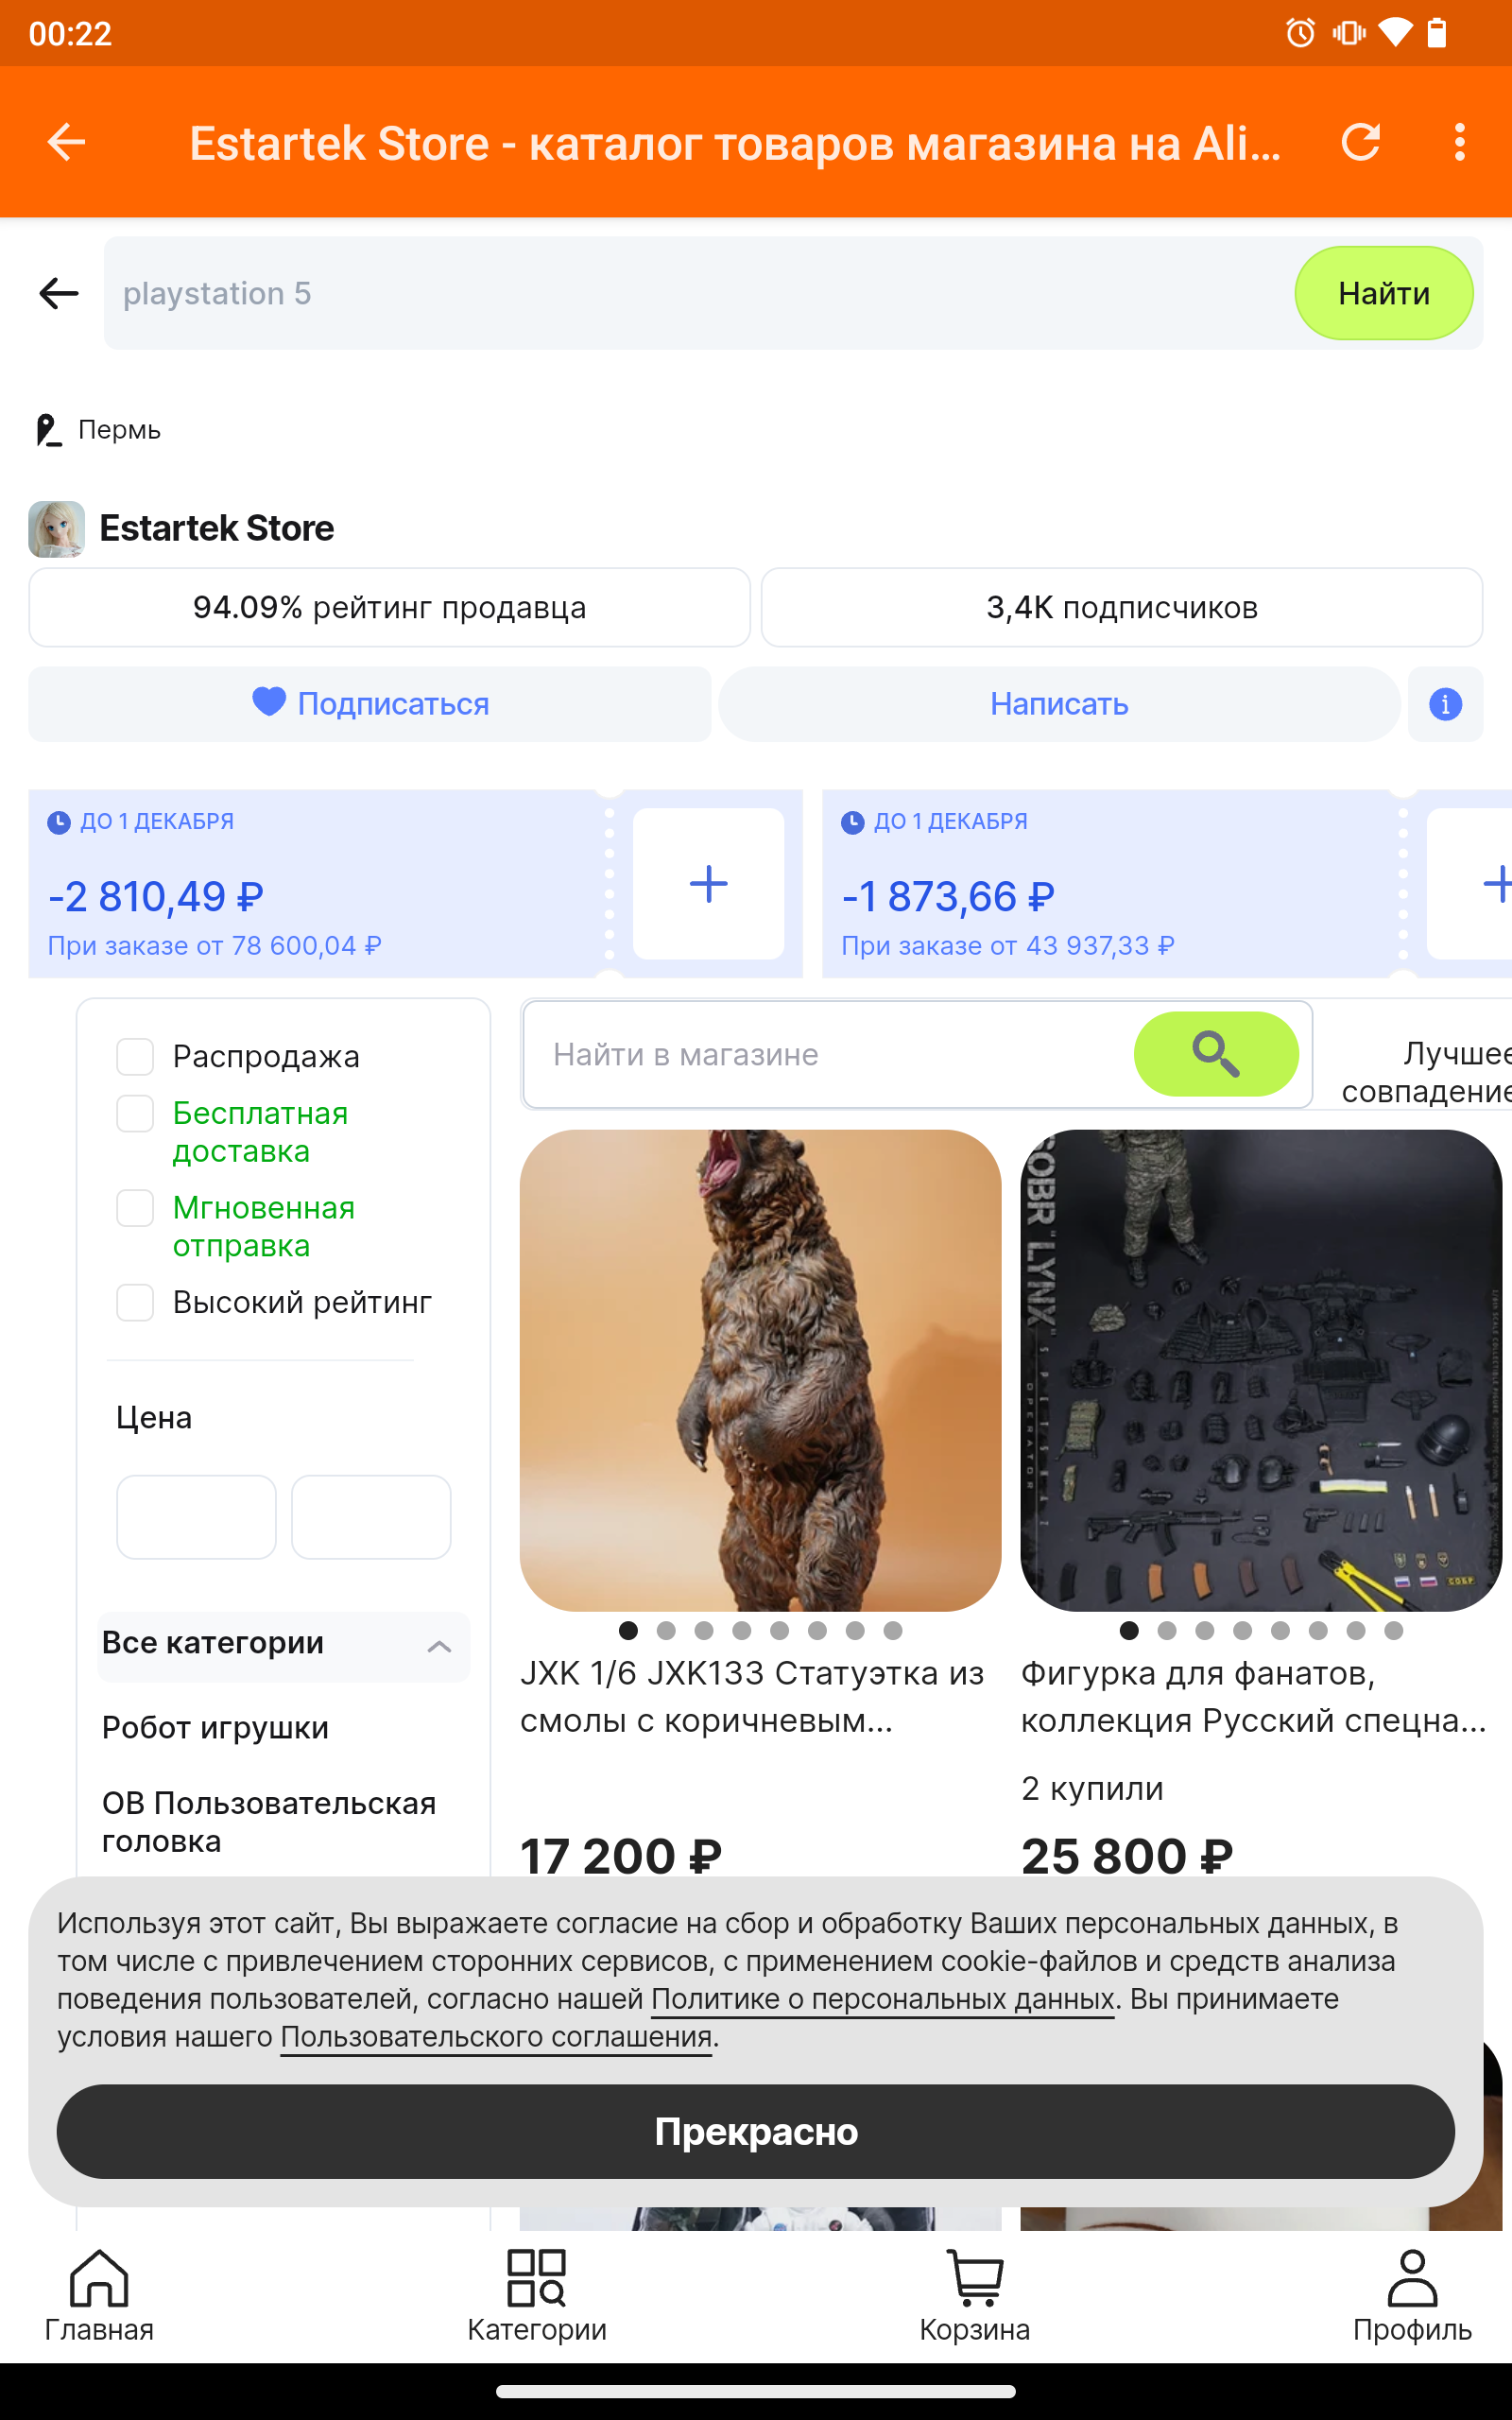This screenshot has width=1512, height=2420.
Task: Open the three-dot overflow menu
Action: coord(1459,142)
